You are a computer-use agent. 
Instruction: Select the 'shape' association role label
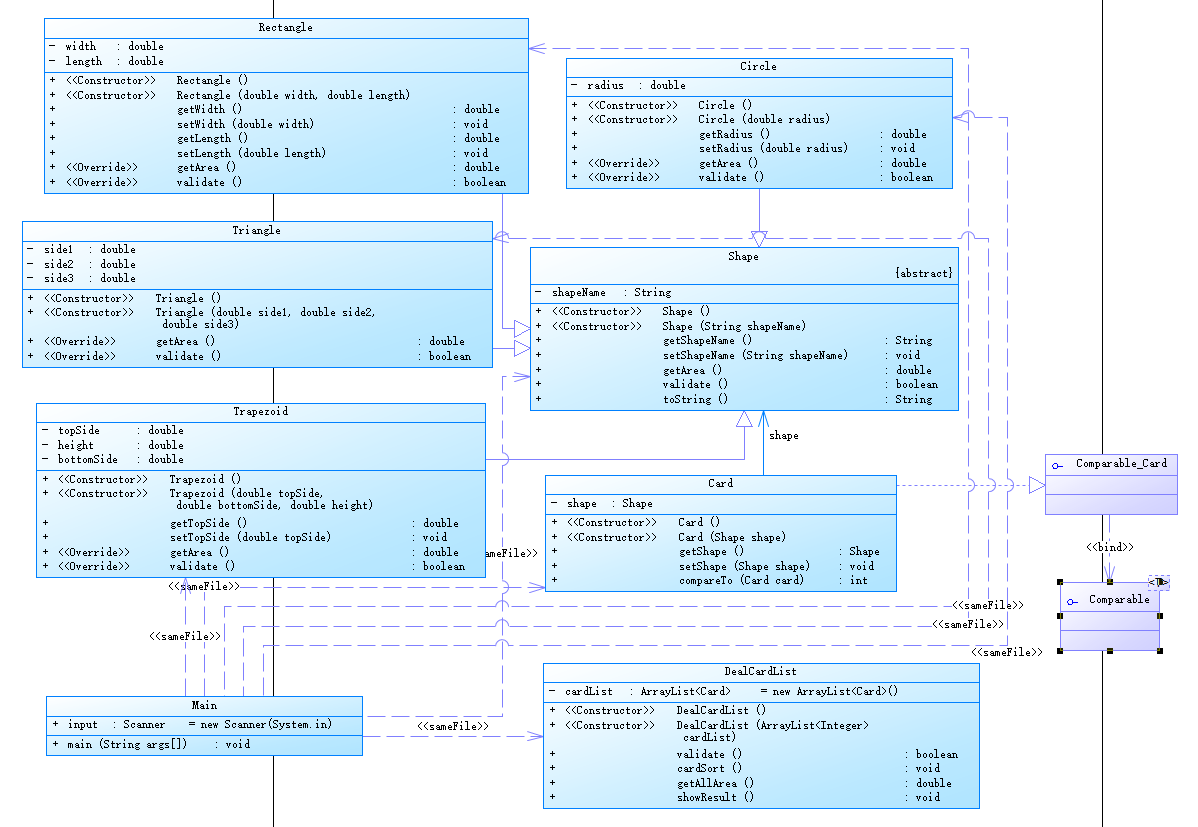pyautogui.click(x=784, y=436)
